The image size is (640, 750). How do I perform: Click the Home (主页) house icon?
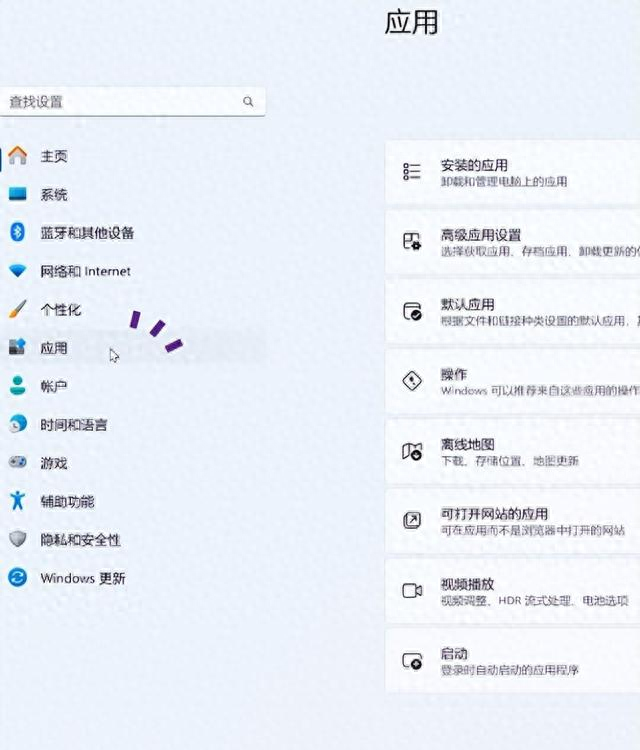(18, 155)
